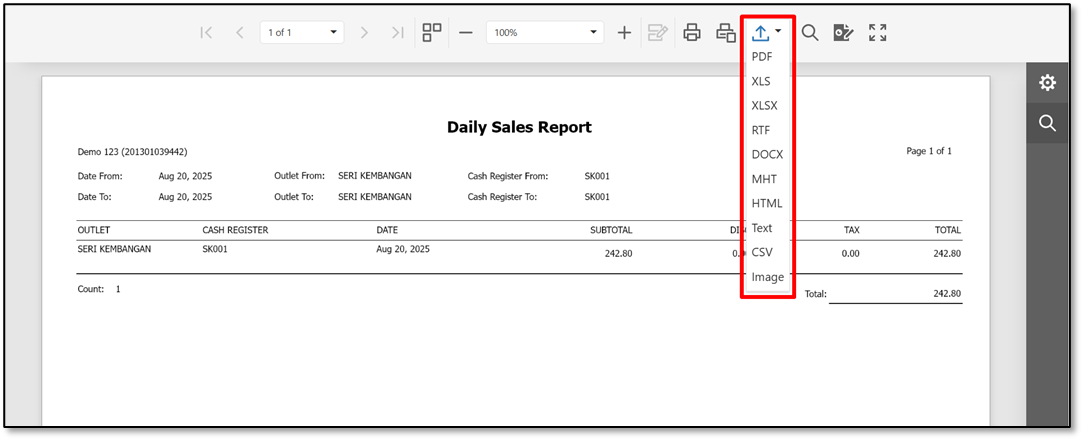Open search tab in side panel
The width and height of the screenshot is (1084, 440).
(1047, 123)
